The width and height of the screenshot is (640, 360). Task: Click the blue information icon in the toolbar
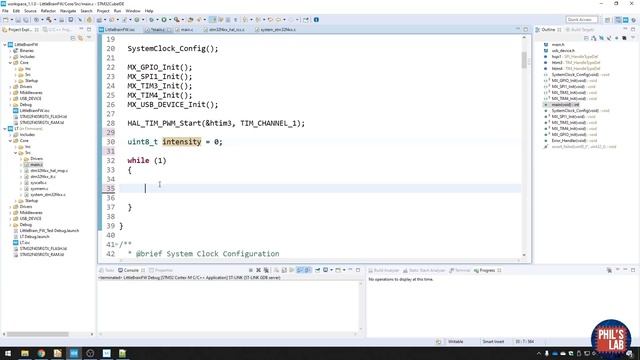[x=316, y=20]
